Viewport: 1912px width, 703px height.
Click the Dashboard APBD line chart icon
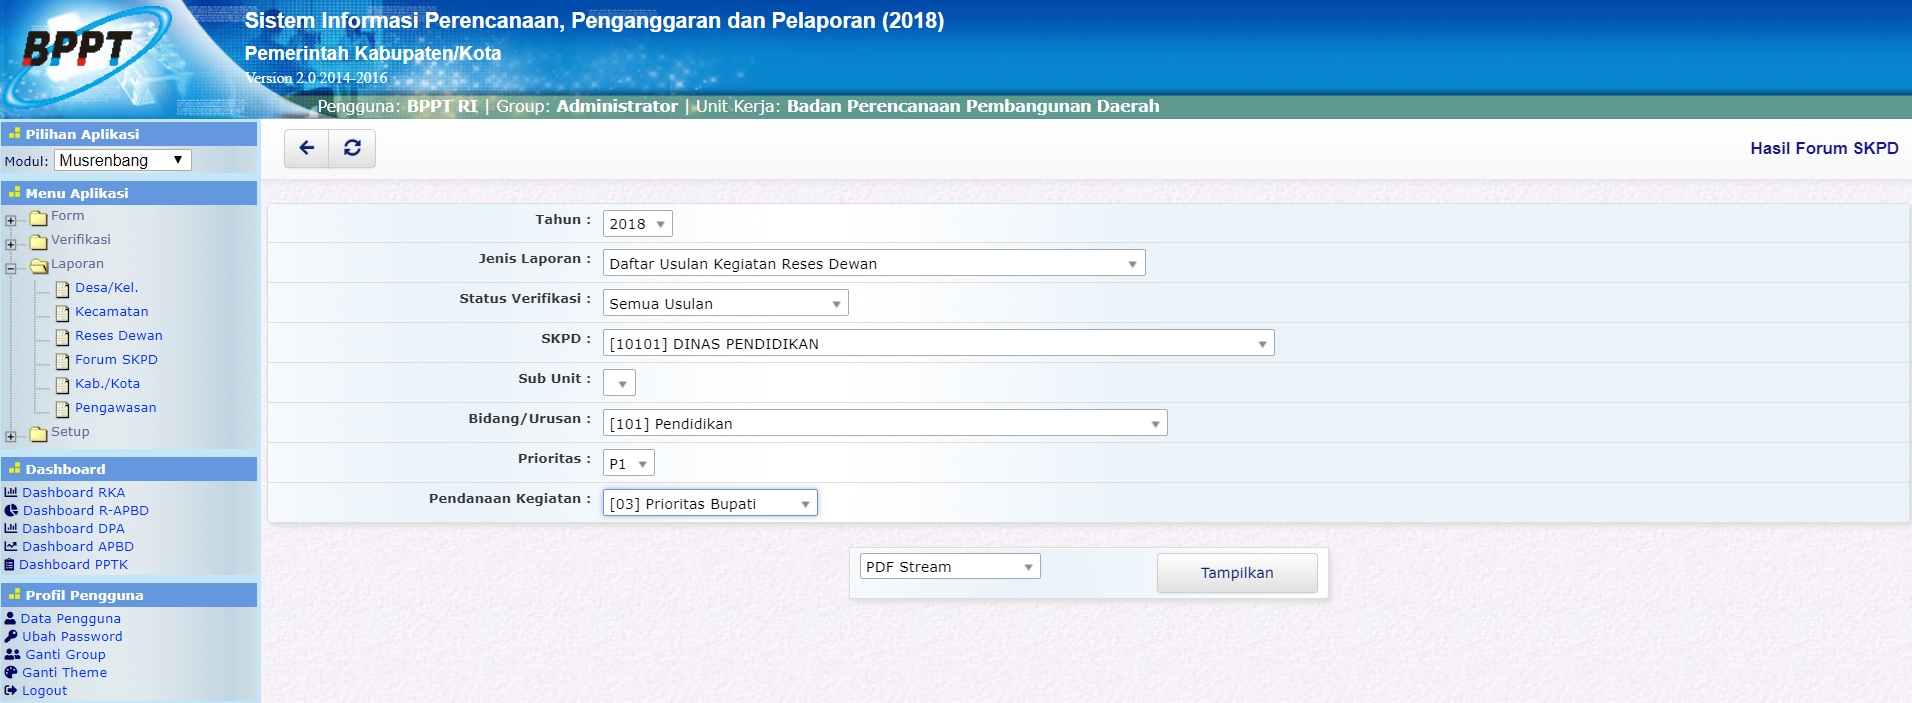point(11,546)
